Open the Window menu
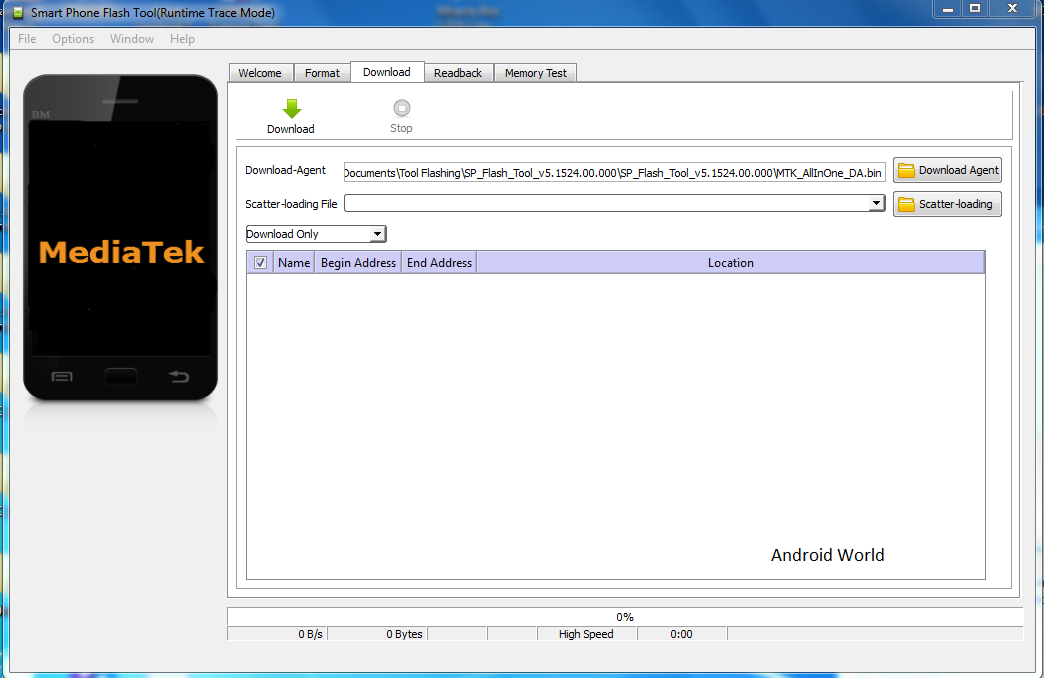Viewport: 1044px width, 678px height. pyautogui.click(x=132, y=39)
